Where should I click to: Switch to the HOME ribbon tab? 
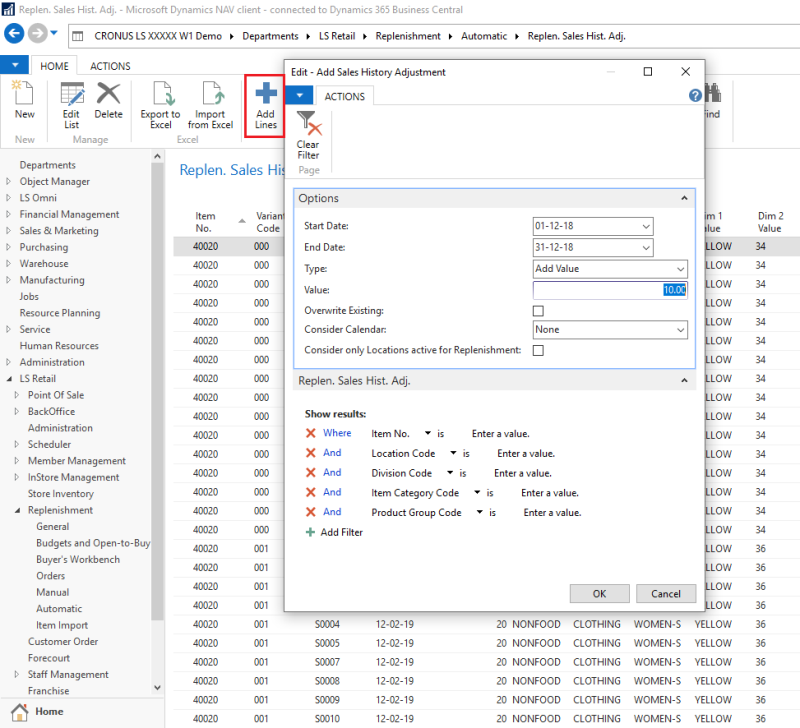point(55,66)
